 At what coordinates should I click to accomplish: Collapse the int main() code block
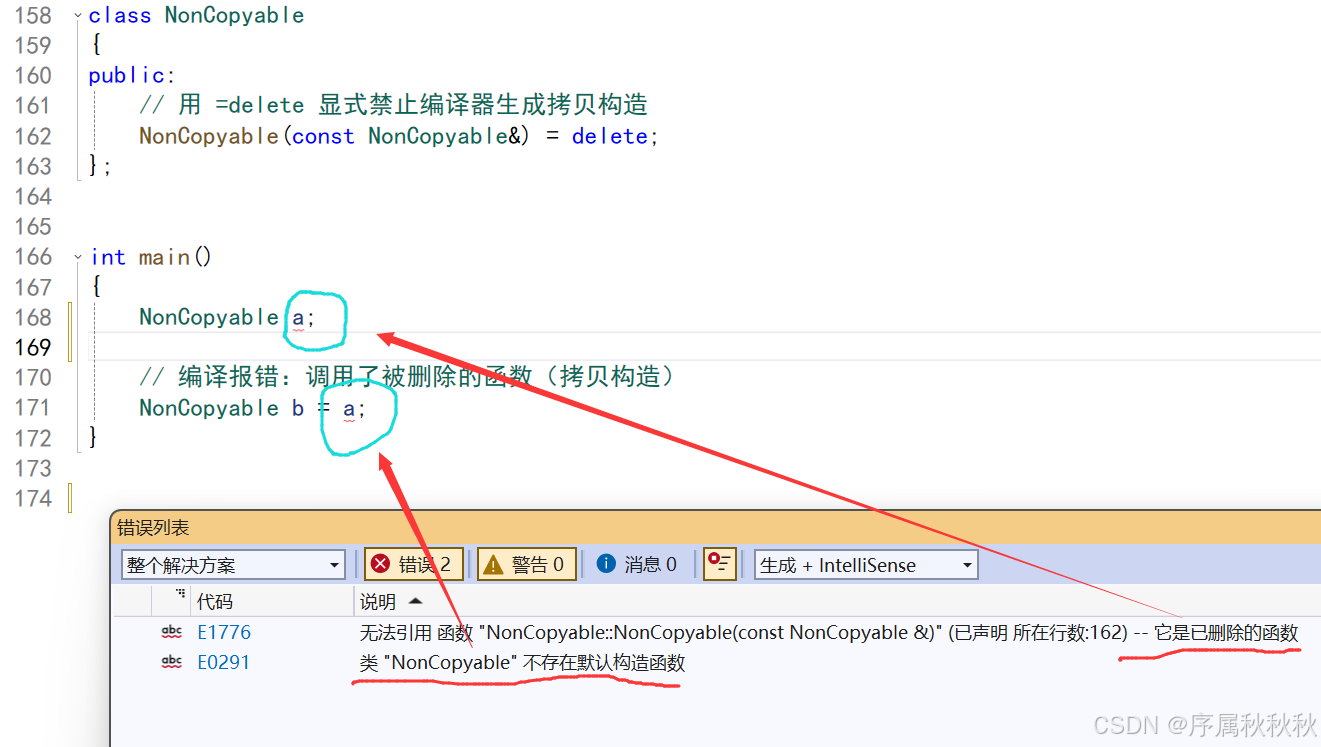(78, 257)
